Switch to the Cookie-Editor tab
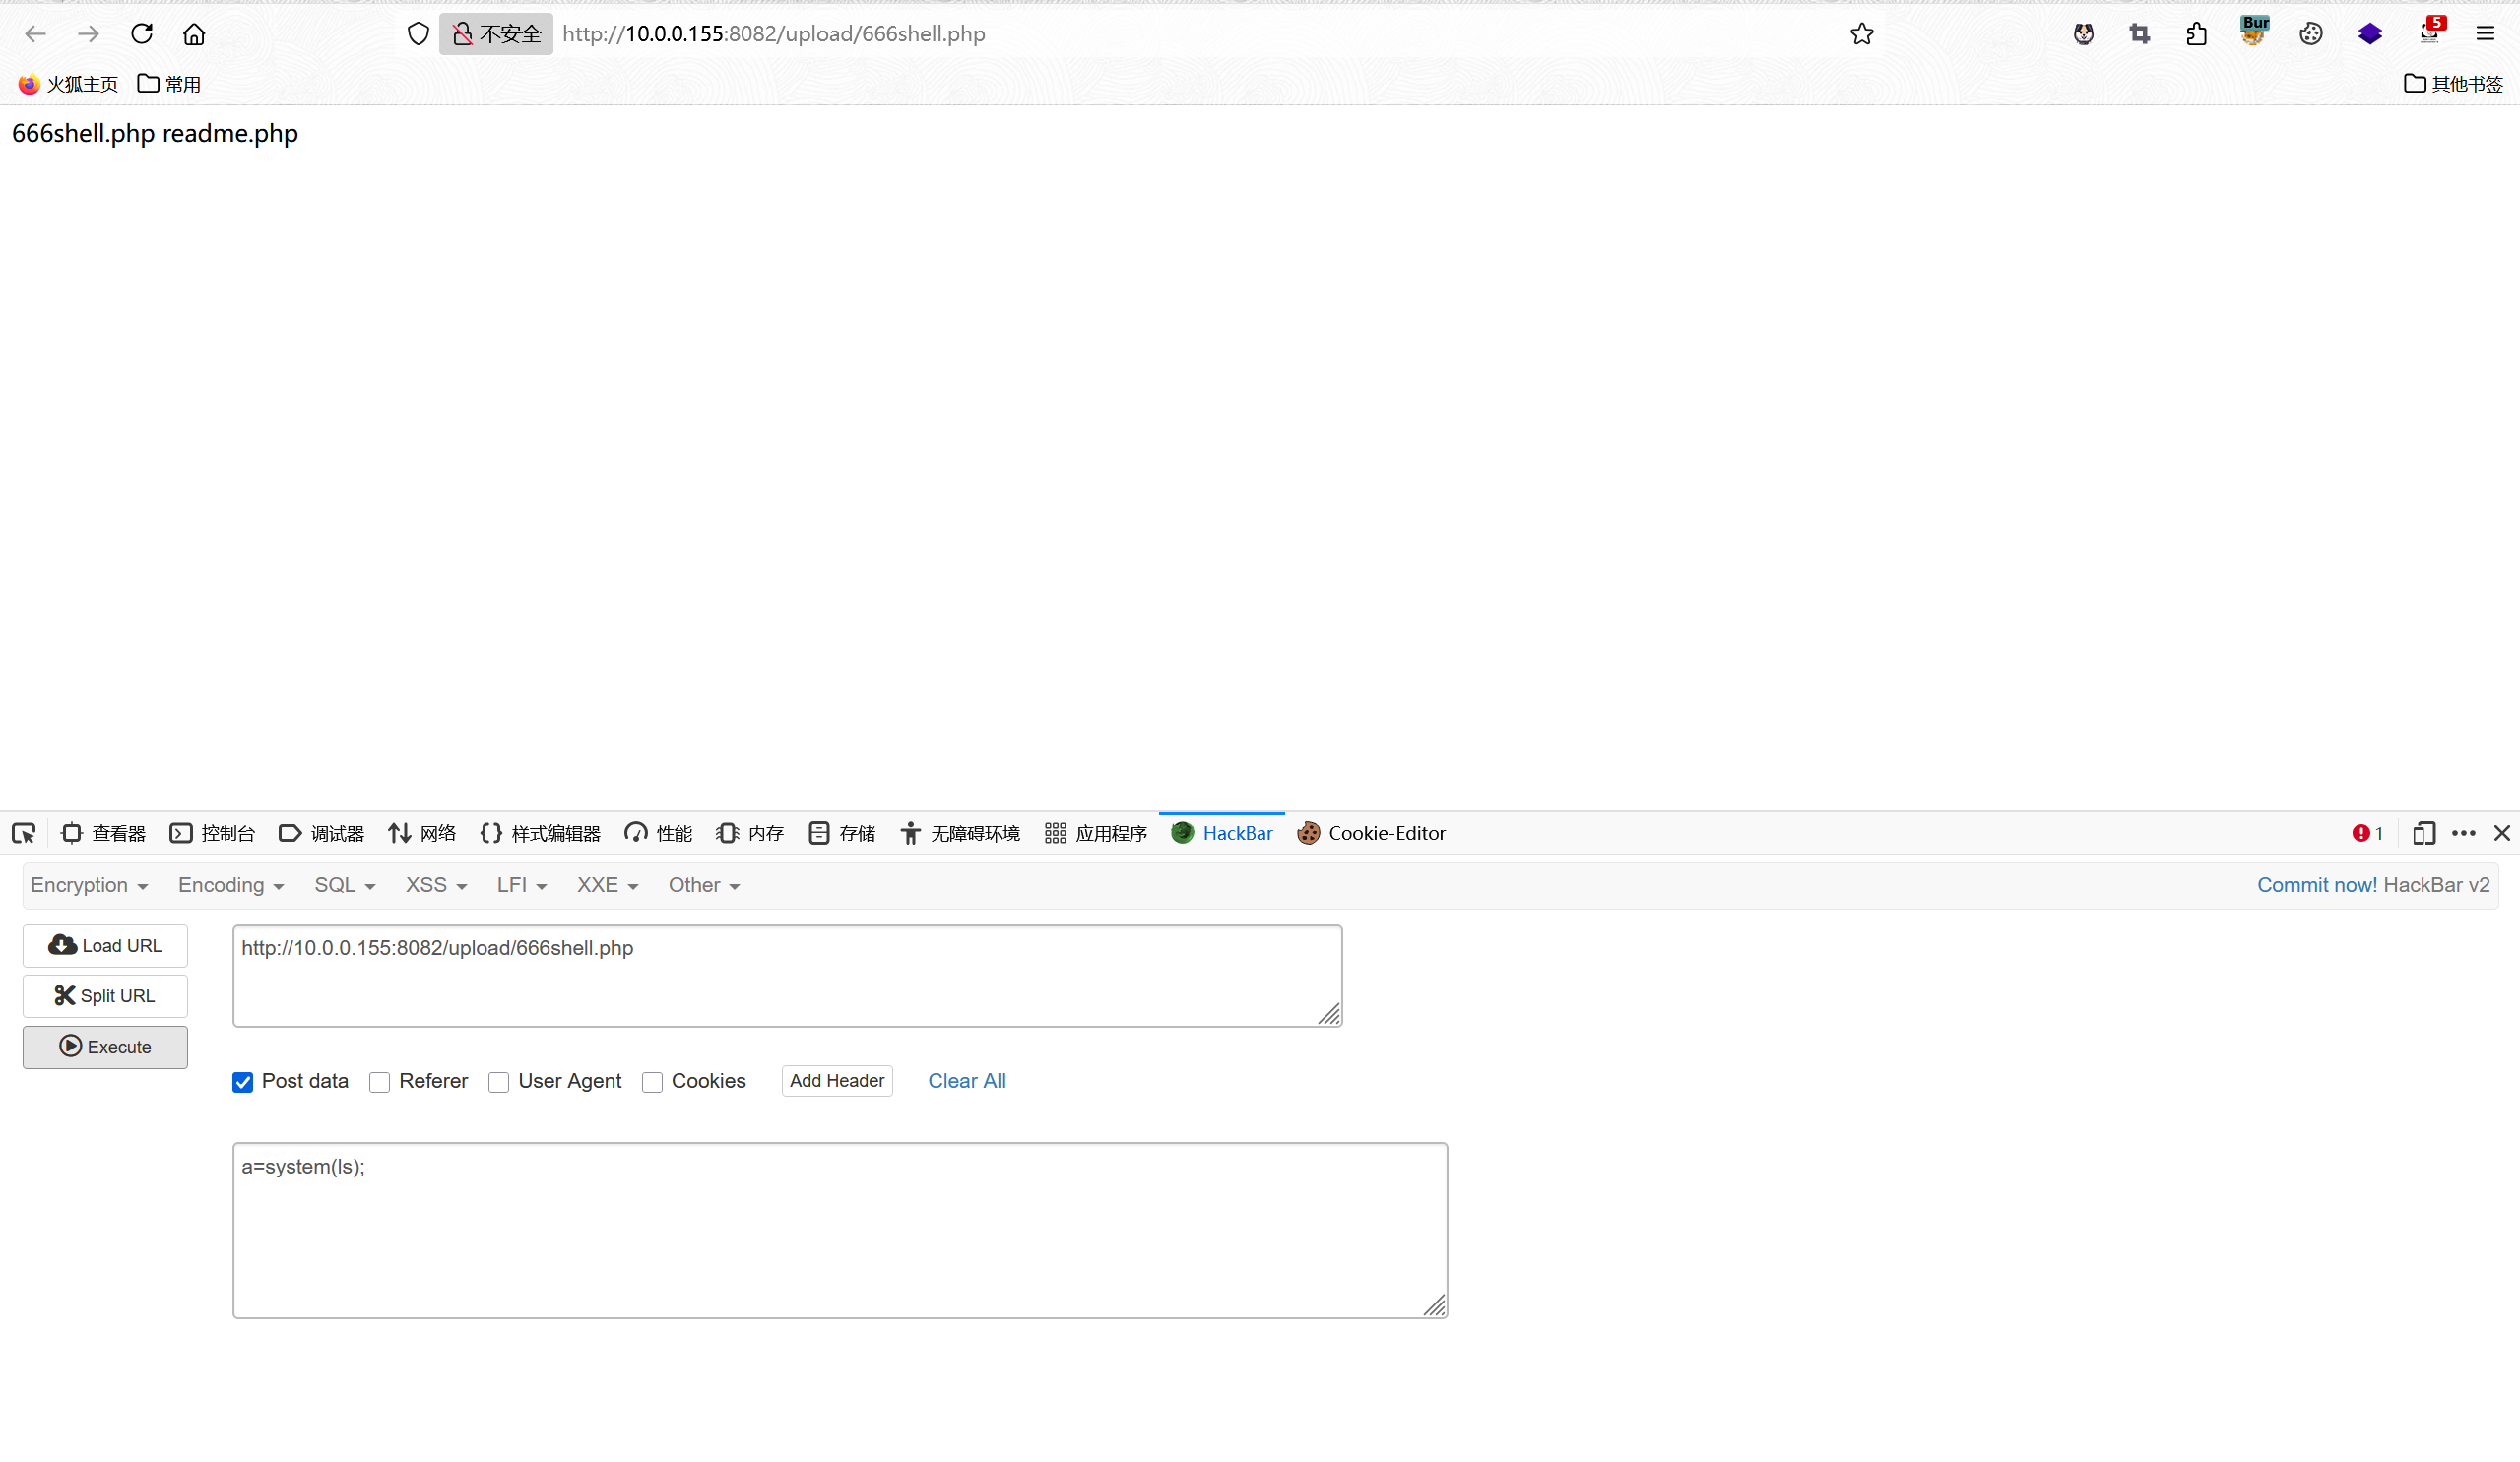The height and width of the screenshot is (1462, 2520). click(1371, 833)
